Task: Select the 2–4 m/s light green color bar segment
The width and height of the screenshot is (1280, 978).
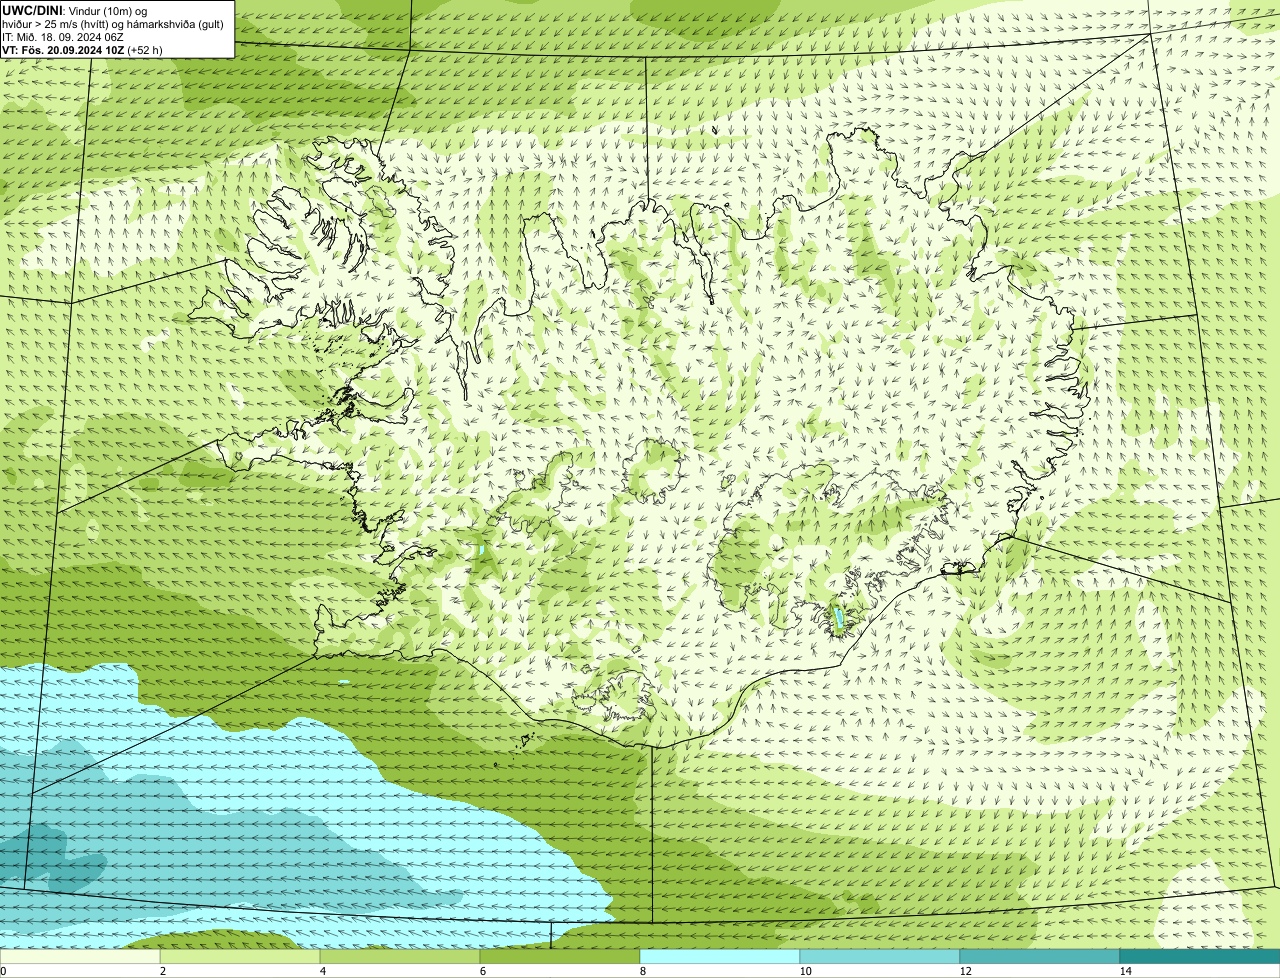Action: [240, 957]
